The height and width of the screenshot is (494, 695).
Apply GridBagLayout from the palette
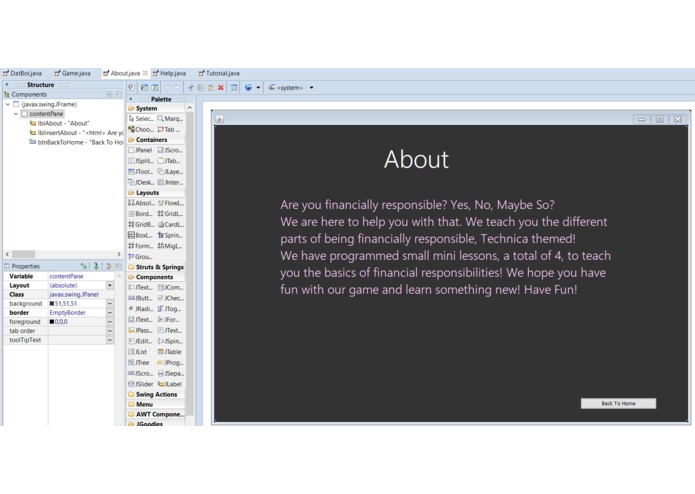point(141,225)
